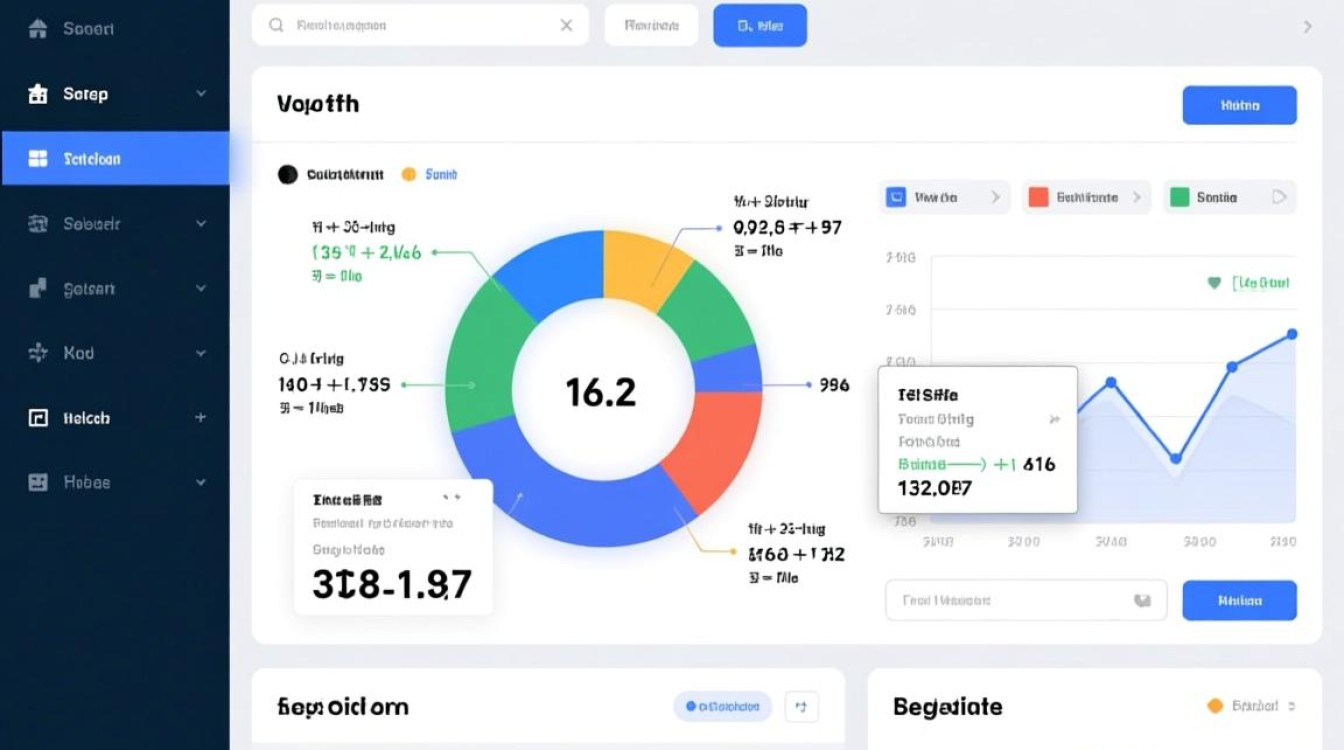The image size is (1344, 750).
Task: Click the grid icon of highlighted sidebar item
Action: coord(38,159)
